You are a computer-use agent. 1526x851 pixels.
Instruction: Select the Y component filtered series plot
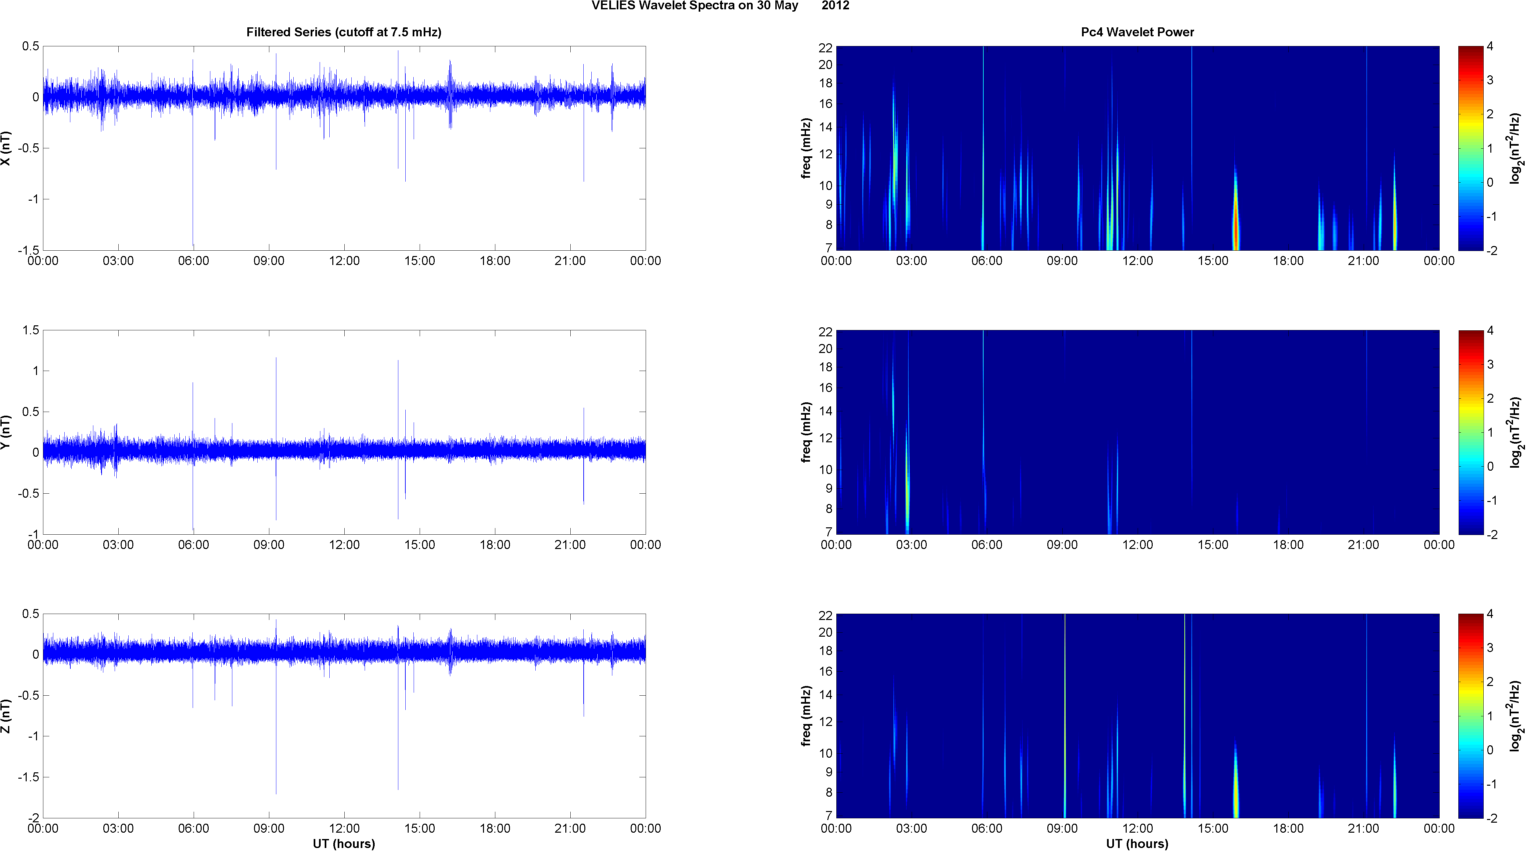coord(344,432)
